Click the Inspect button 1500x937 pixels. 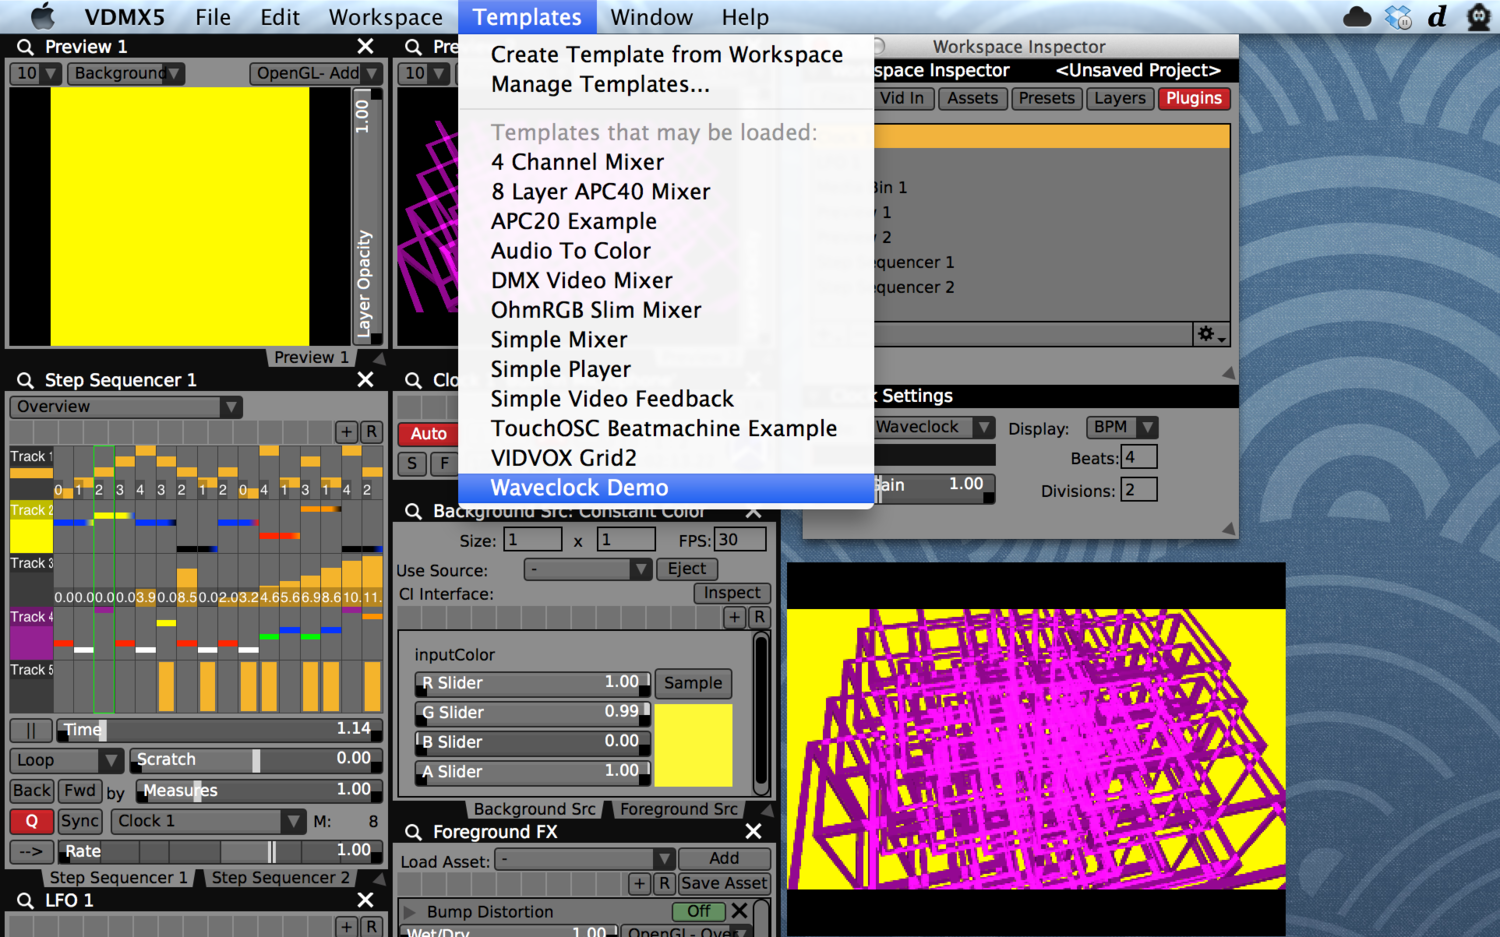click(x=732, y=593)
